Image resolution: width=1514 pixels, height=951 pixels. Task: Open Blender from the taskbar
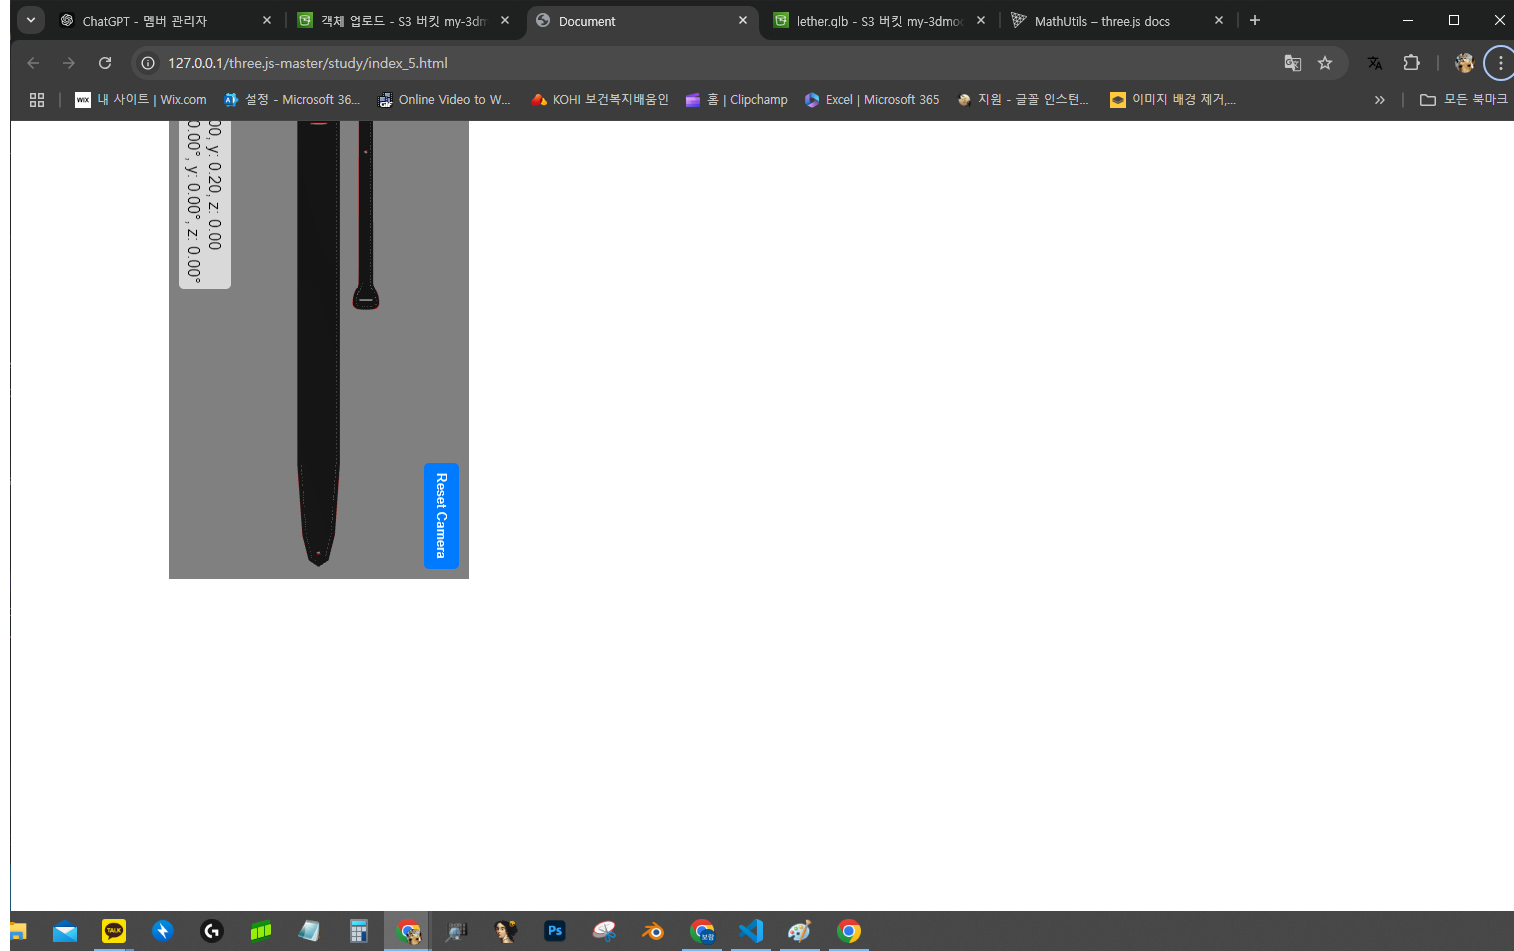coord(653,932)
